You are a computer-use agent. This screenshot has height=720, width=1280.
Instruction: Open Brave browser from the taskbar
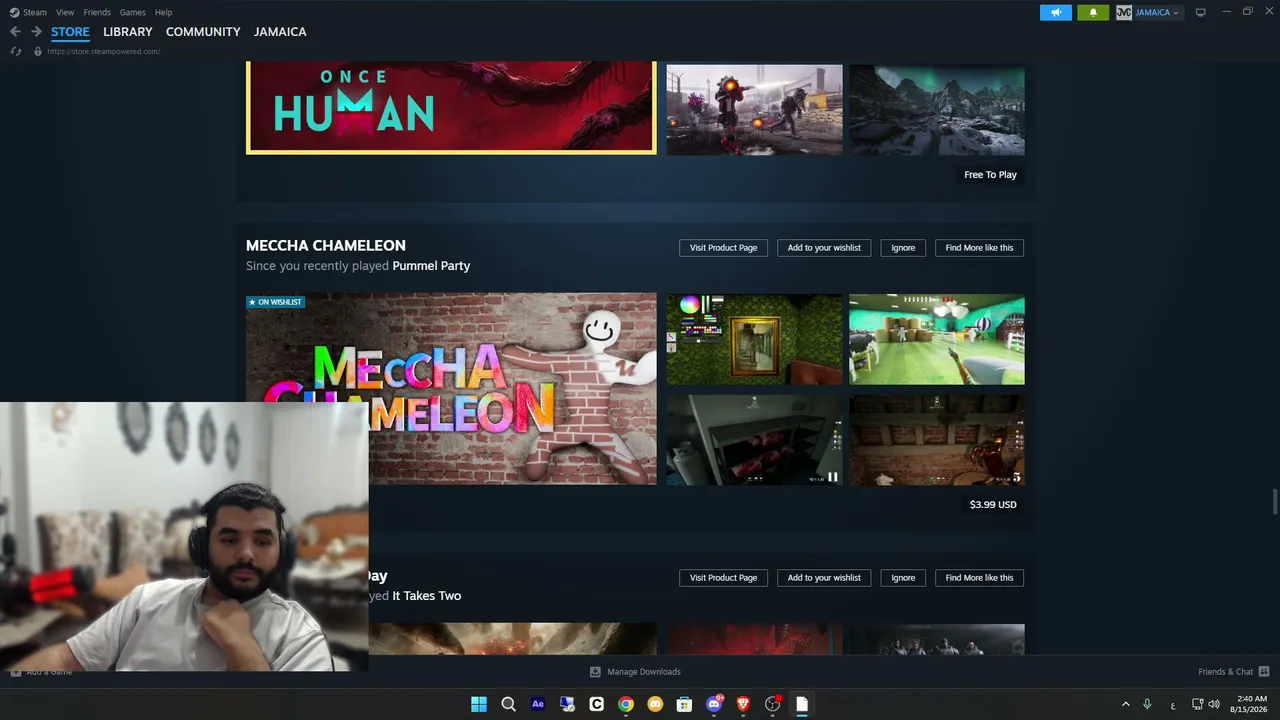743,704
